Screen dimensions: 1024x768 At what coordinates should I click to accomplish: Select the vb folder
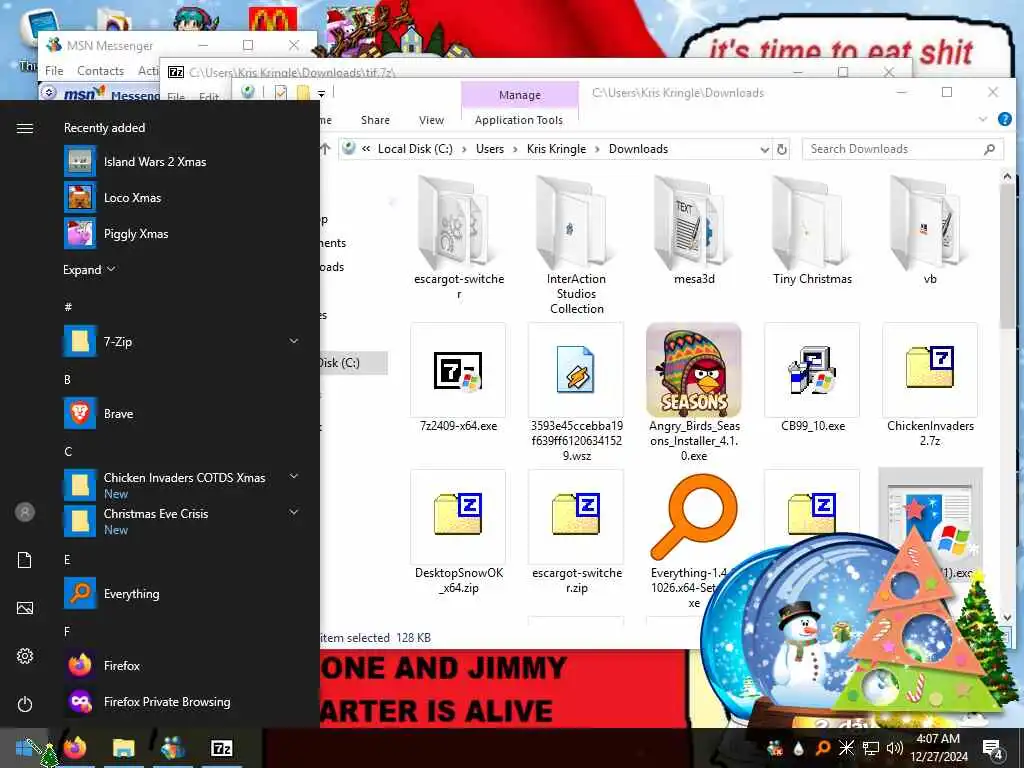tap(930, 231)
